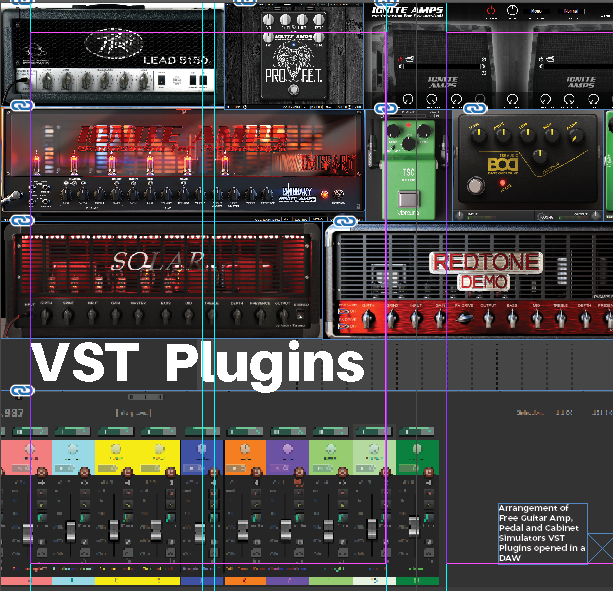Click the caption starting 'Arrangement of Free Guitar Amp'
Screen dimensions: 613x591
[x=543, y=533]
